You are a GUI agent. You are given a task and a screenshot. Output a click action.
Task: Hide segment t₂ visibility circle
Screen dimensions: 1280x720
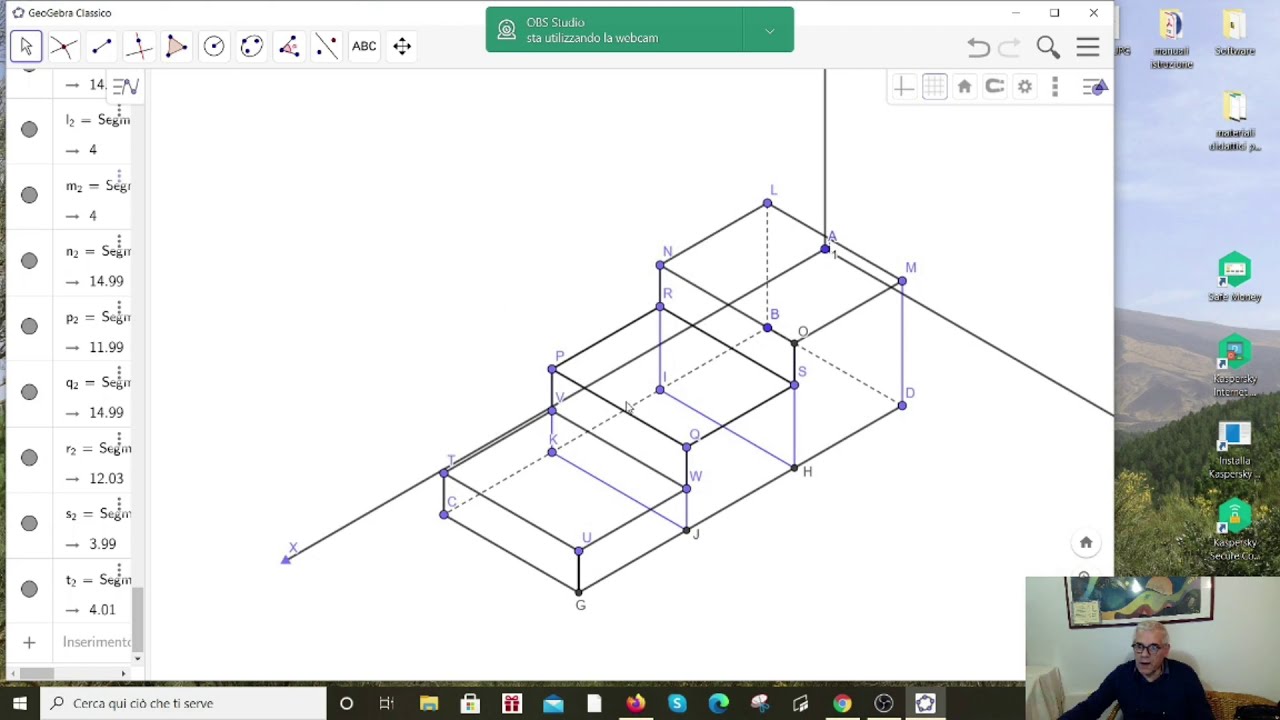click(29, 589)
